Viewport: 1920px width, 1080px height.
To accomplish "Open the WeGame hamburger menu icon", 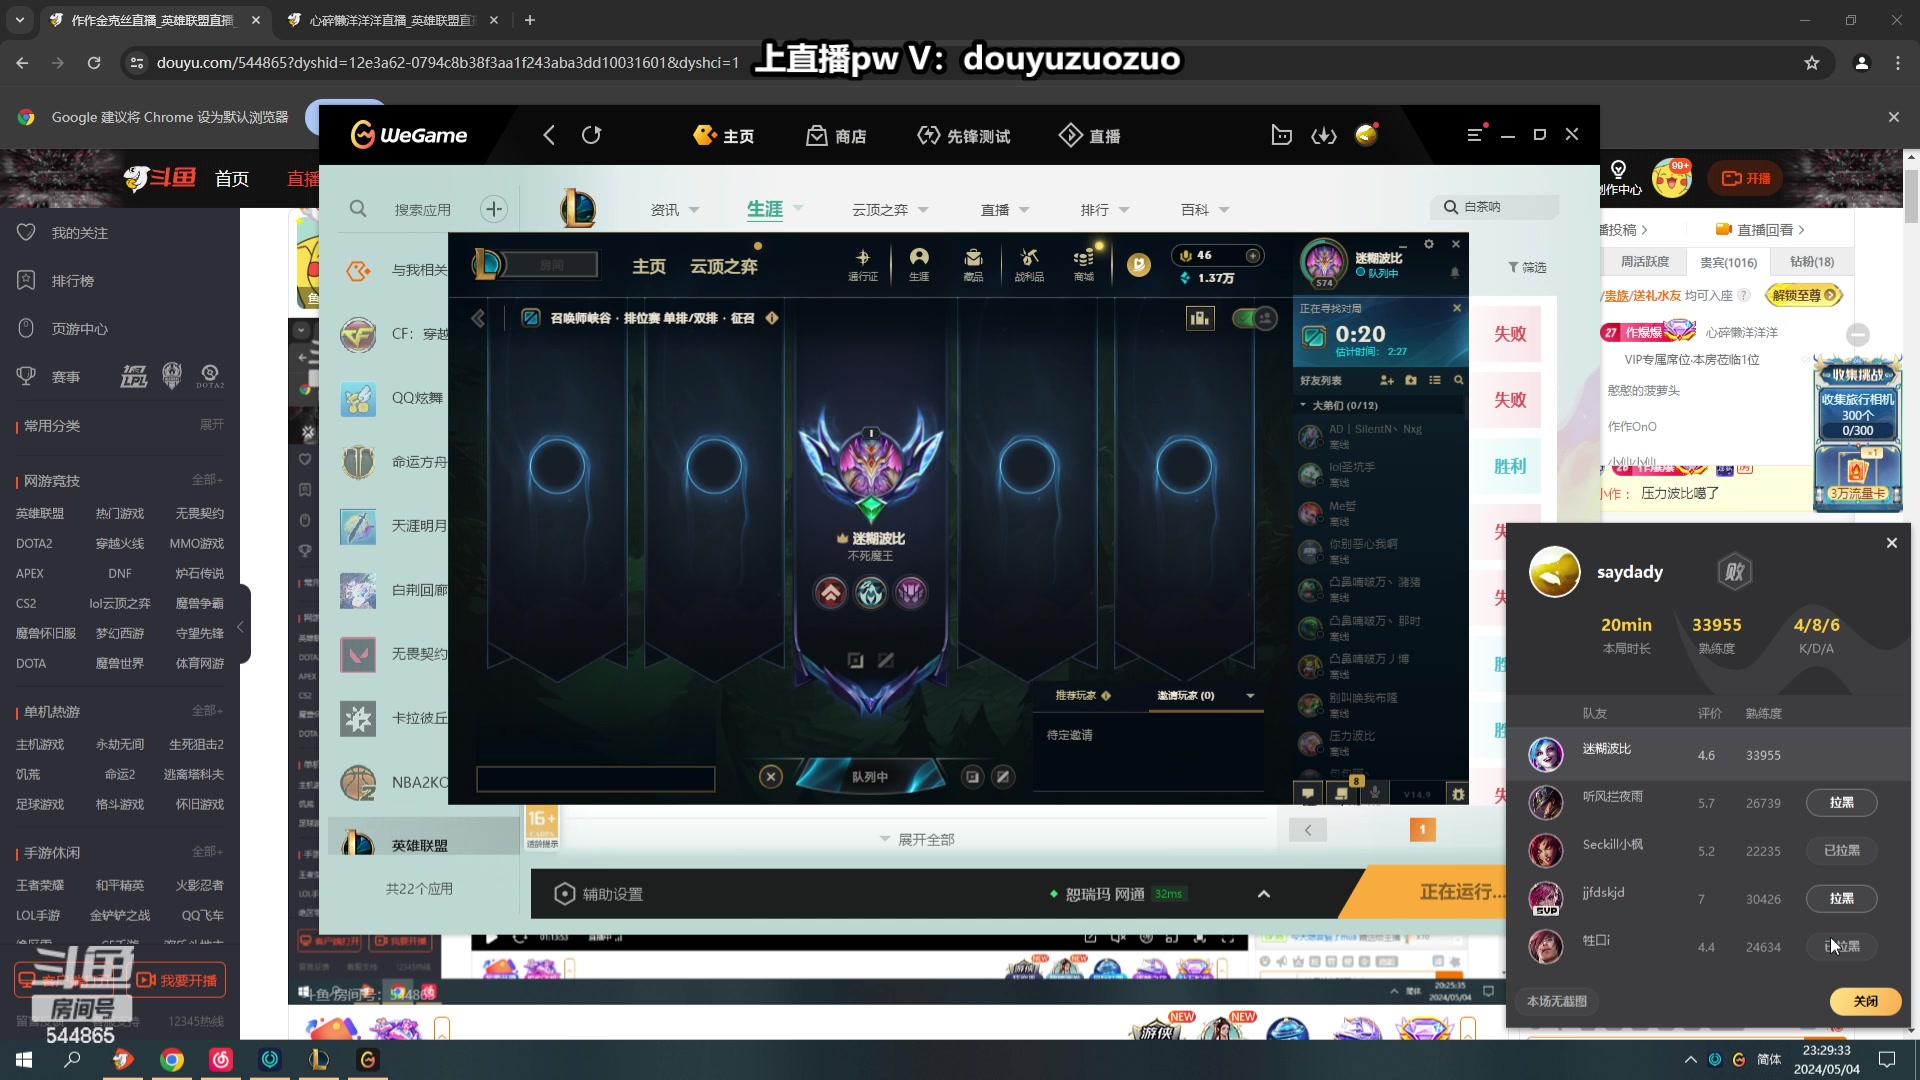I will click(1474, 134).
